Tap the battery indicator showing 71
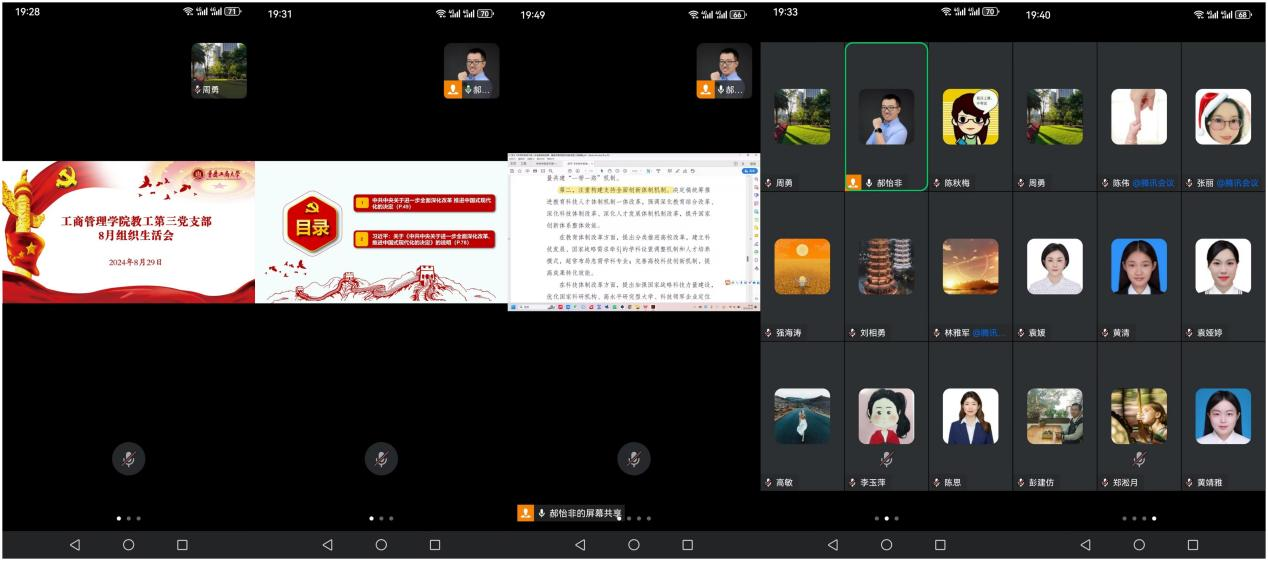Image resolution: width=1268 pixels, height=561 pixels. pos(232,12)
